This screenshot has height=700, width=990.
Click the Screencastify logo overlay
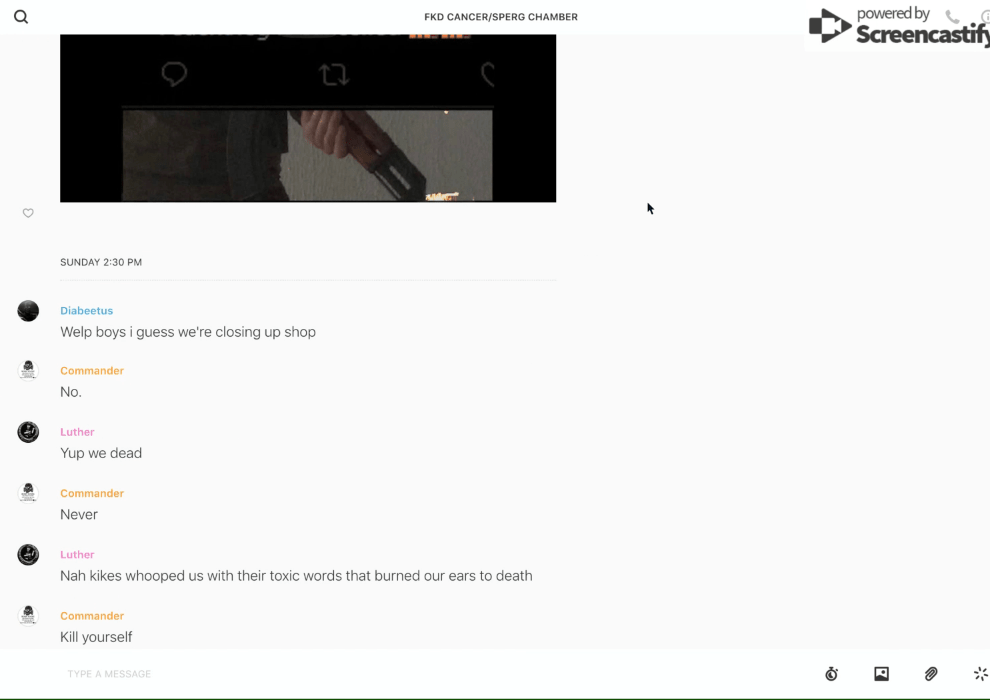click(x=896, y=27)
